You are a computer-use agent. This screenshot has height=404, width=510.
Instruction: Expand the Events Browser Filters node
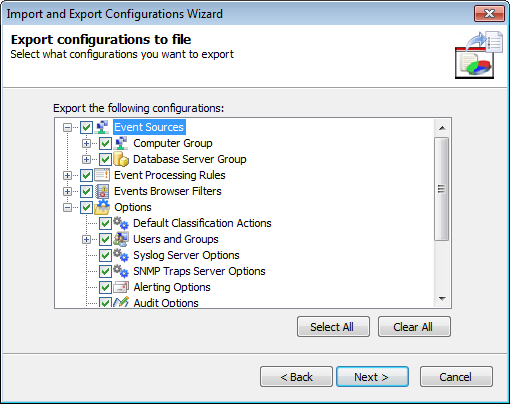tap(67, 191)
